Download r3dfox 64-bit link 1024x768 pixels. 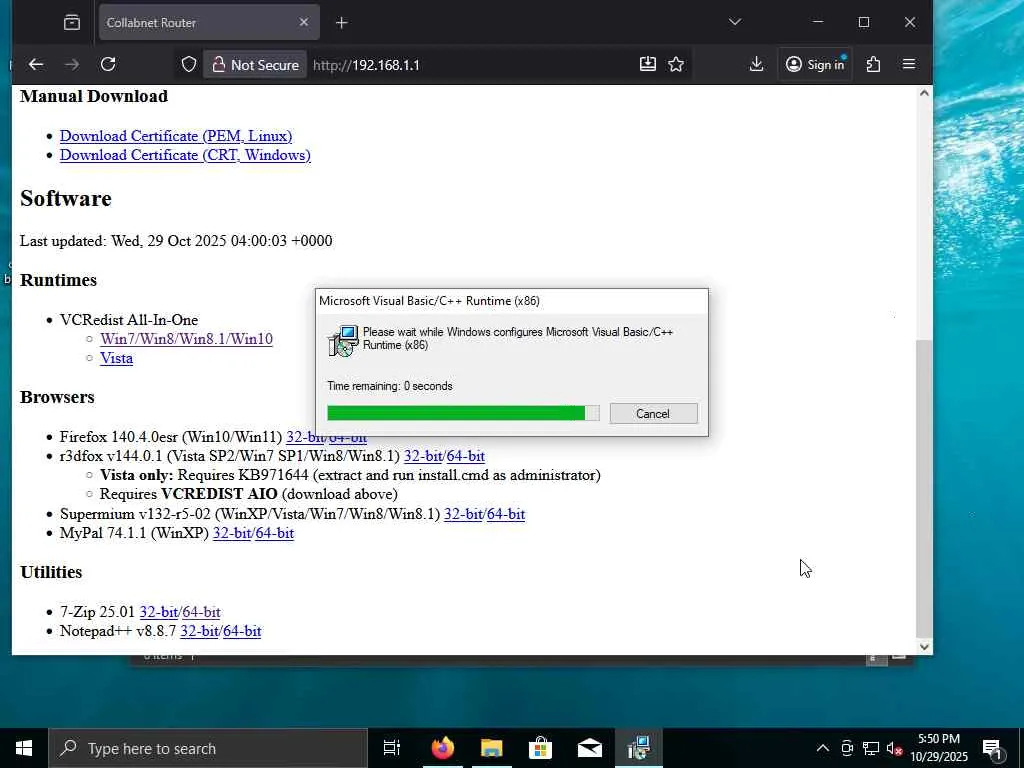466,456
